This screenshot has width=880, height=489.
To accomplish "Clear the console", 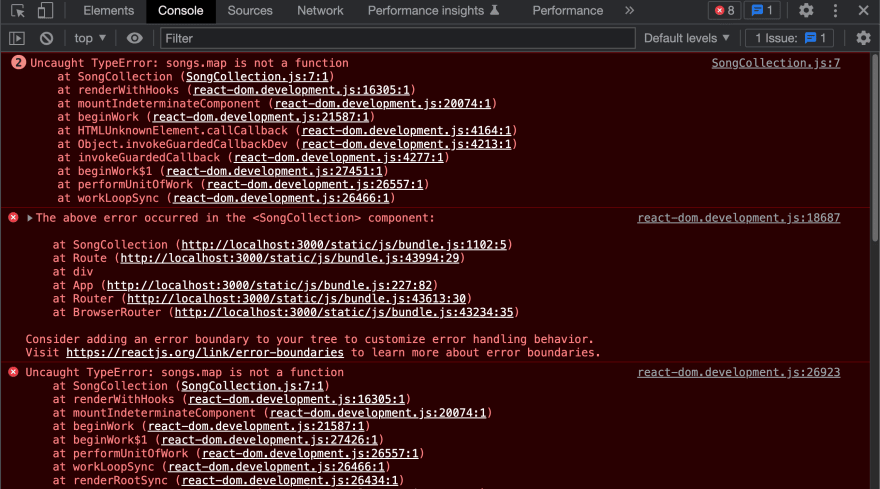I will coord(47,38).
